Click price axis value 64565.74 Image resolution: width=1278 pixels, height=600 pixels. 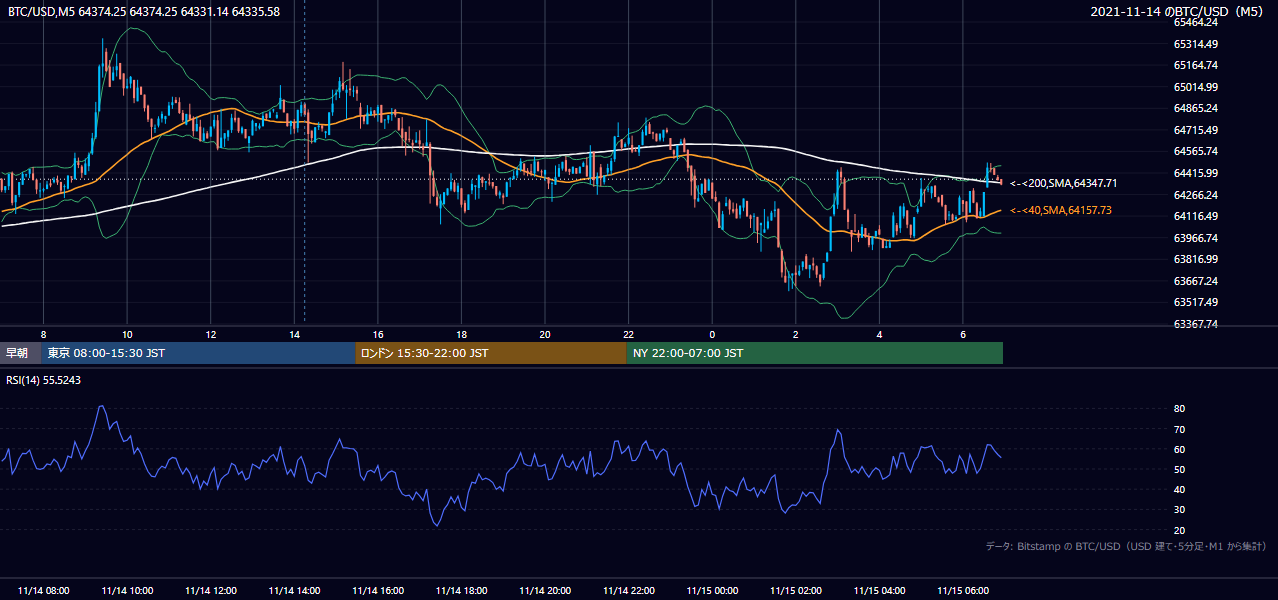(1195, 151)
